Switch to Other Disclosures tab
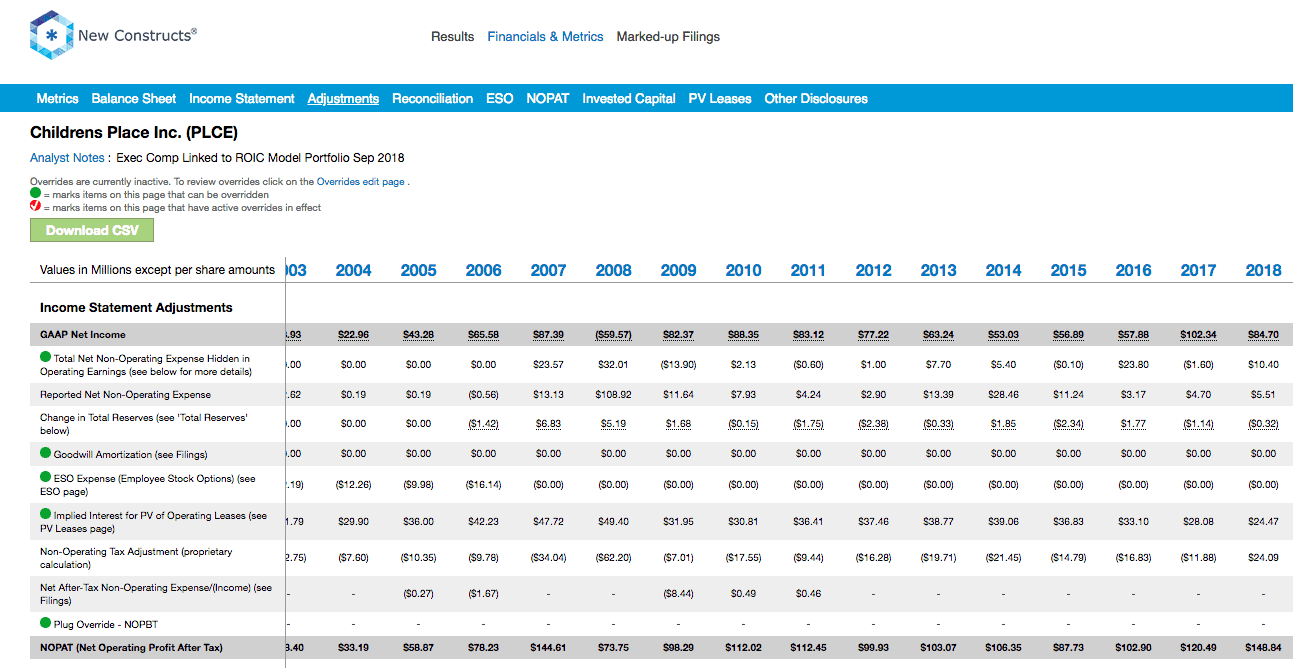 (816, 98)
